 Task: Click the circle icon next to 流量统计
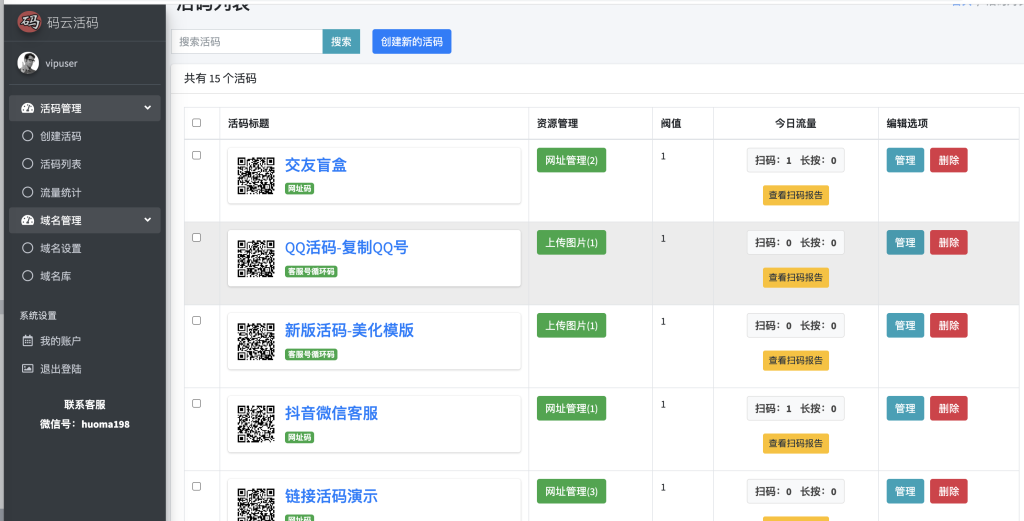(27, 192)
